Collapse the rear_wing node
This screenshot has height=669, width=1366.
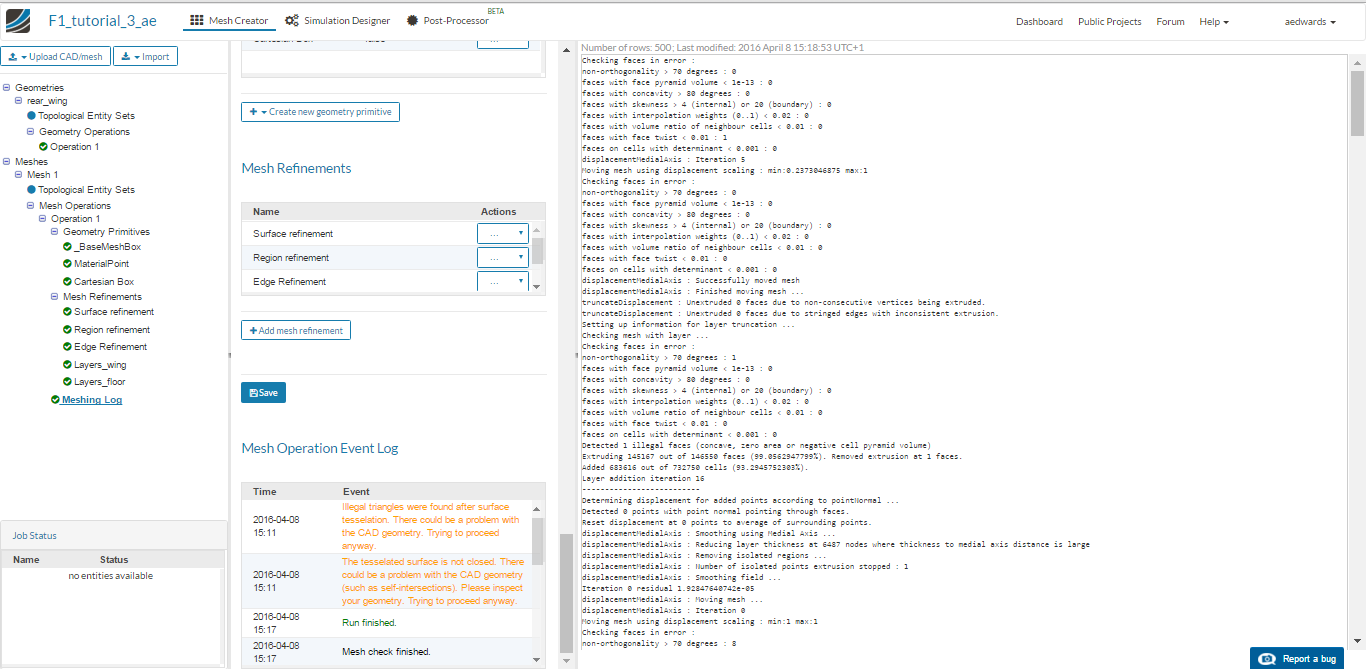[20, 101]
